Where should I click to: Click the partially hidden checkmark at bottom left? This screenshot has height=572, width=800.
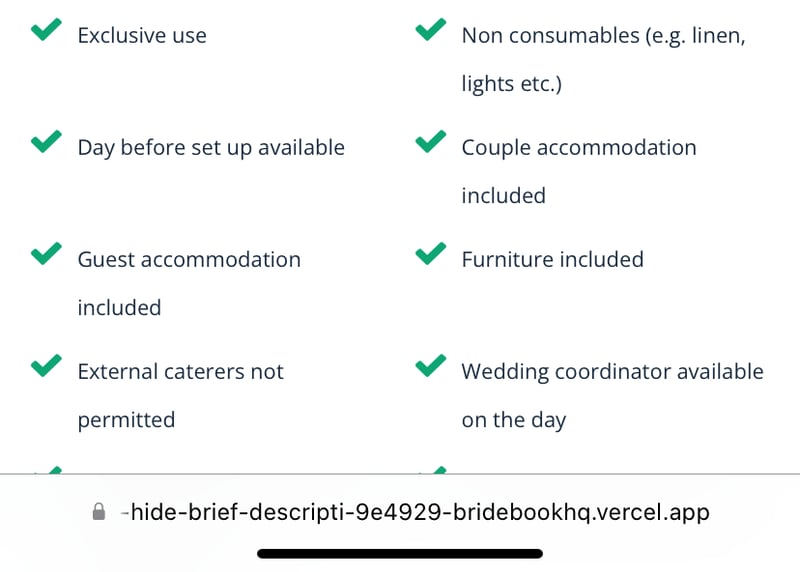[46, 470]
